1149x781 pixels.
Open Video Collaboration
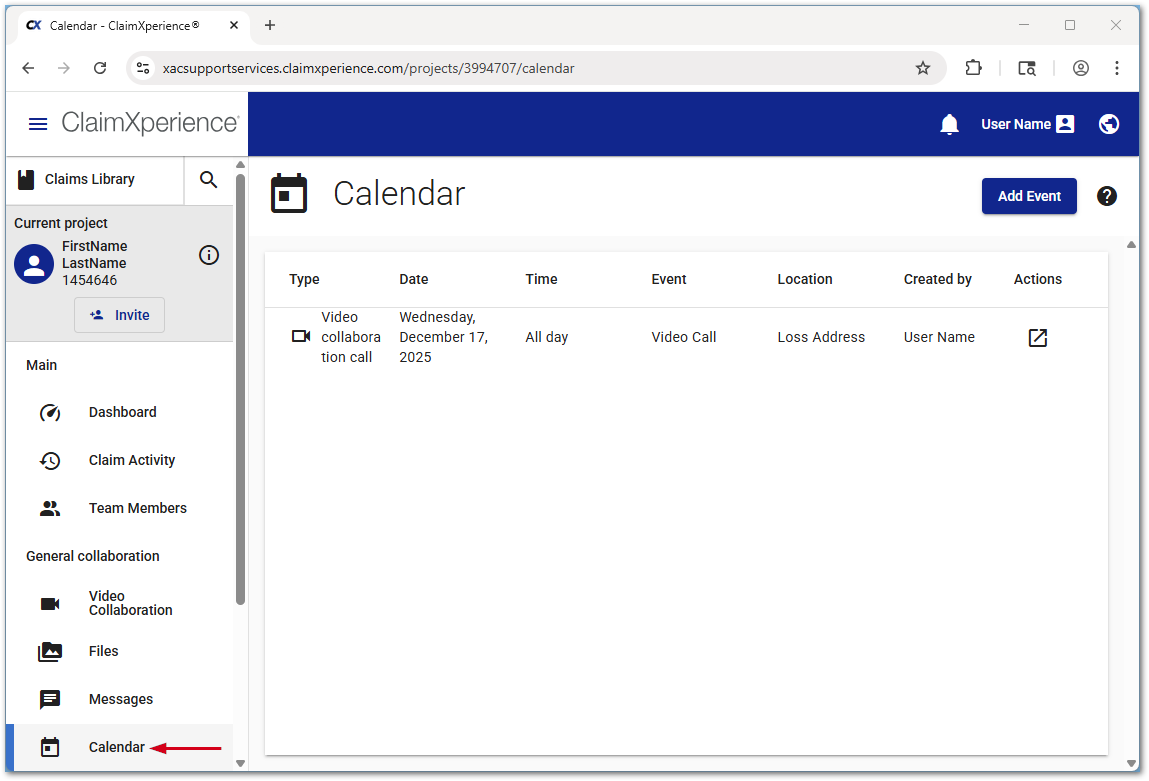[x=50, y=604]
